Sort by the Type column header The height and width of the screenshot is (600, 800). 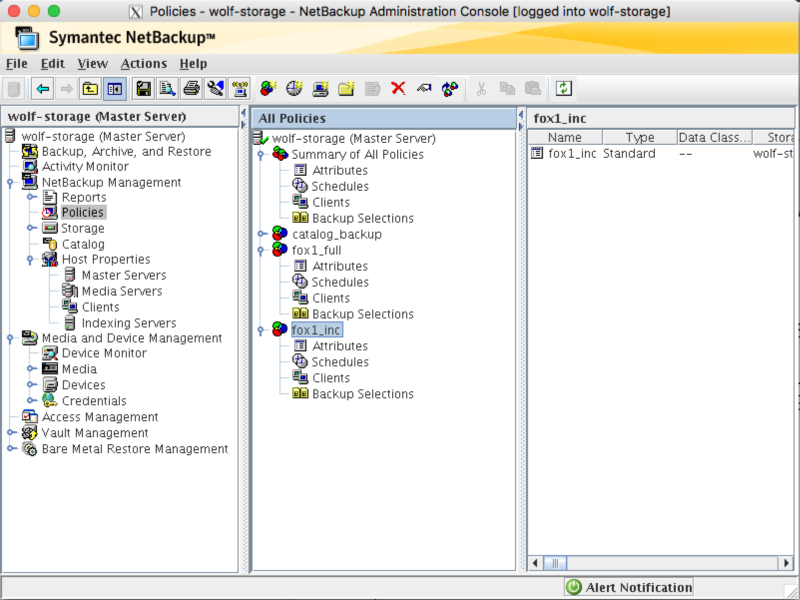click(x=640, y=138)
